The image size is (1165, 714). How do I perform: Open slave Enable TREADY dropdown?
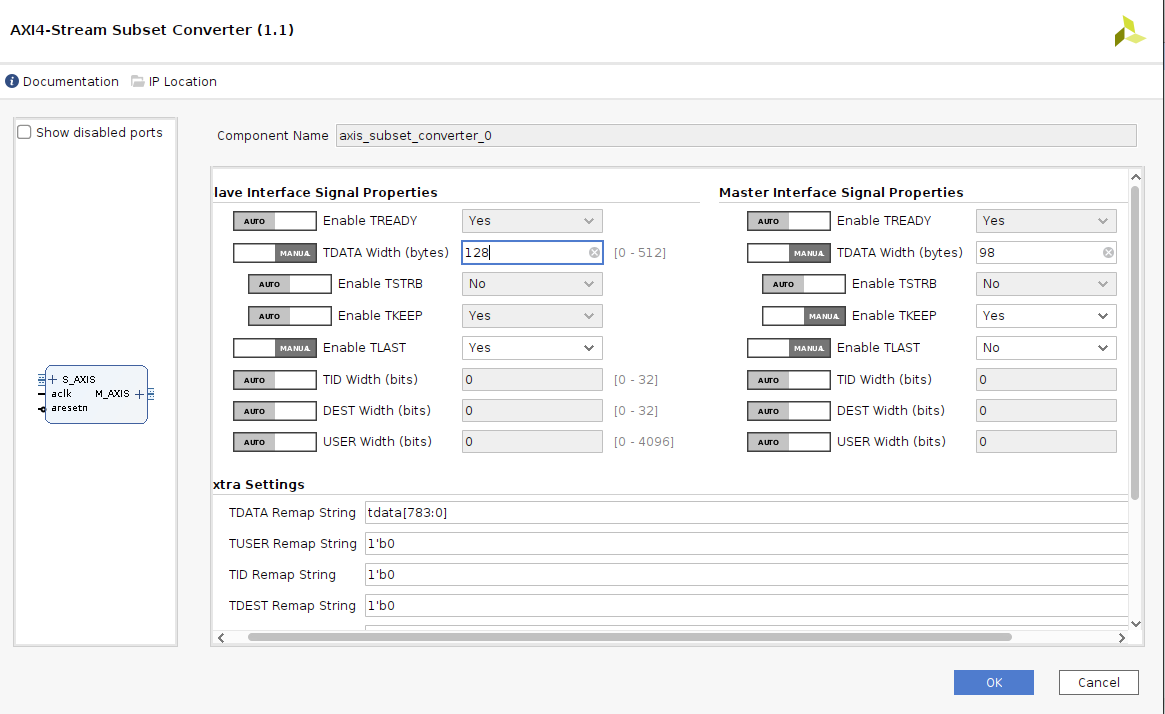click(532, 221)
